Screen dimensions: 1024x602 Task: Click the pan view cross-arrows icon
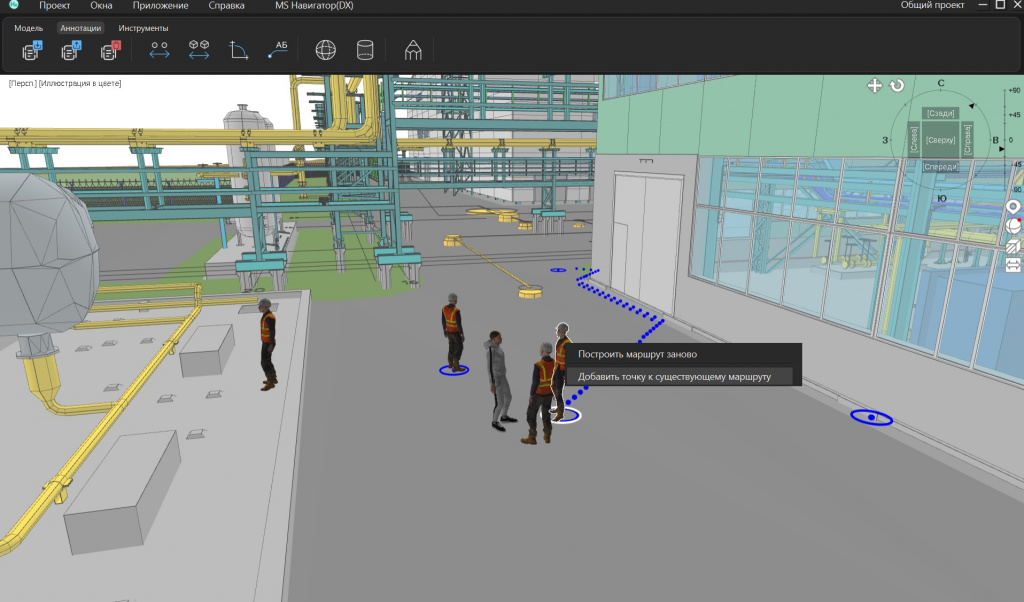[874, 86]
